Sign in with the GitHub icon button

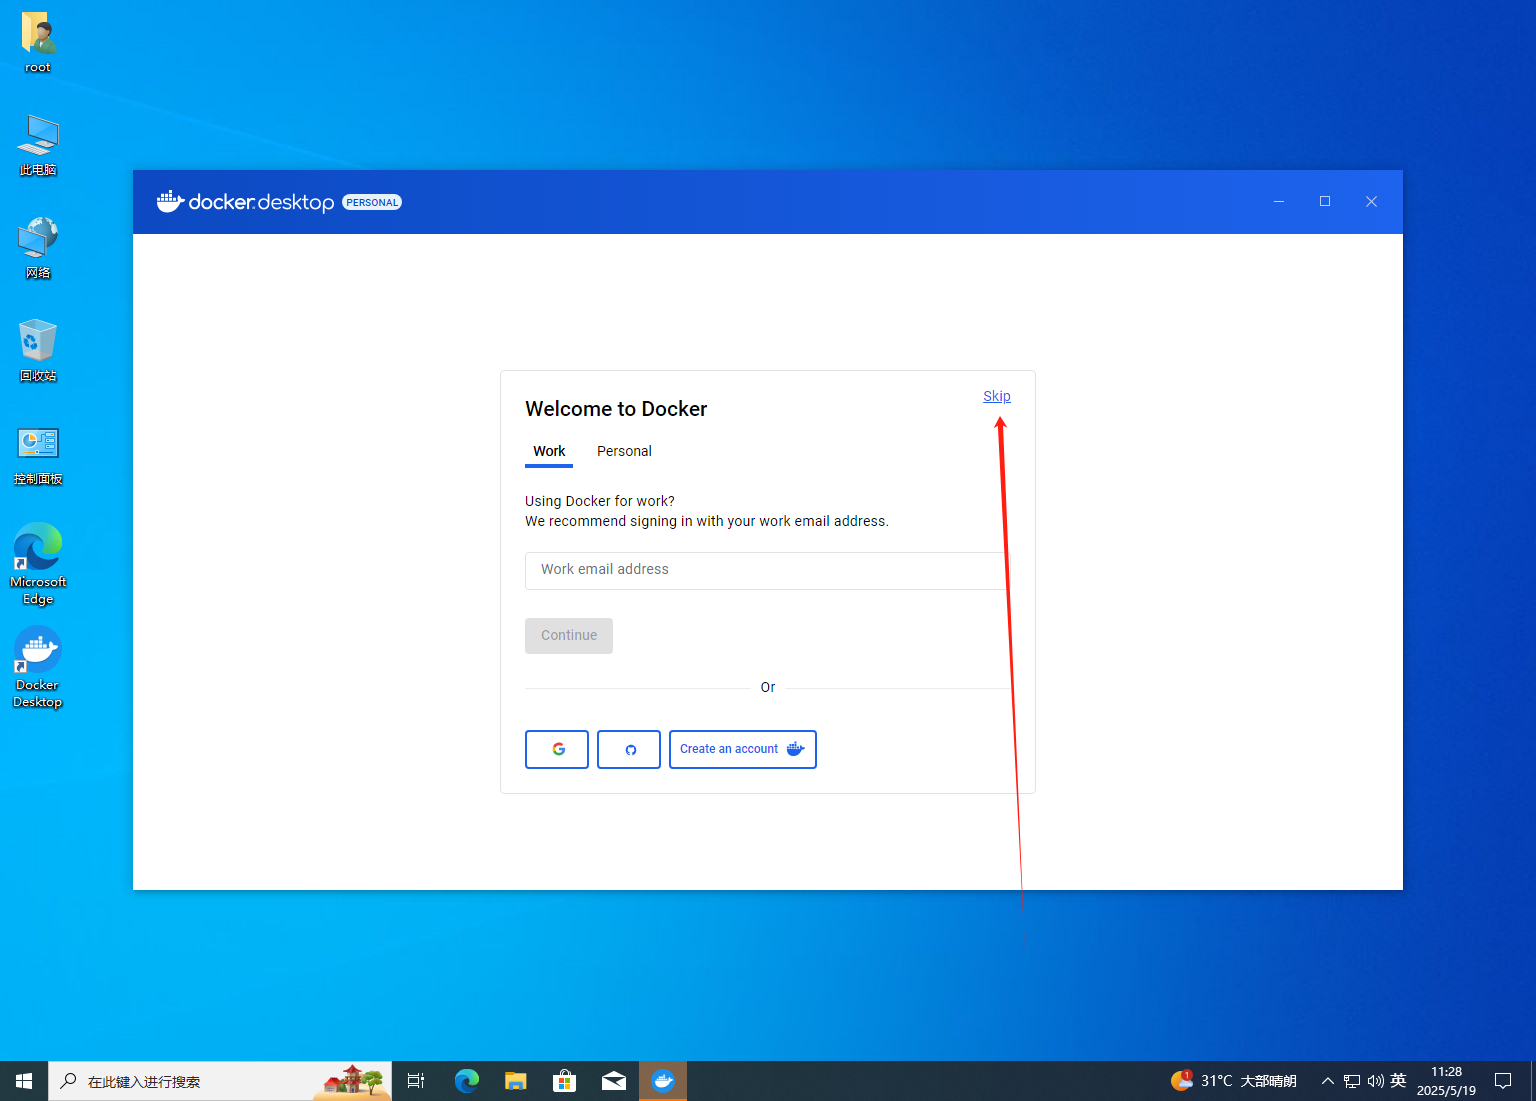coord(629,749)
